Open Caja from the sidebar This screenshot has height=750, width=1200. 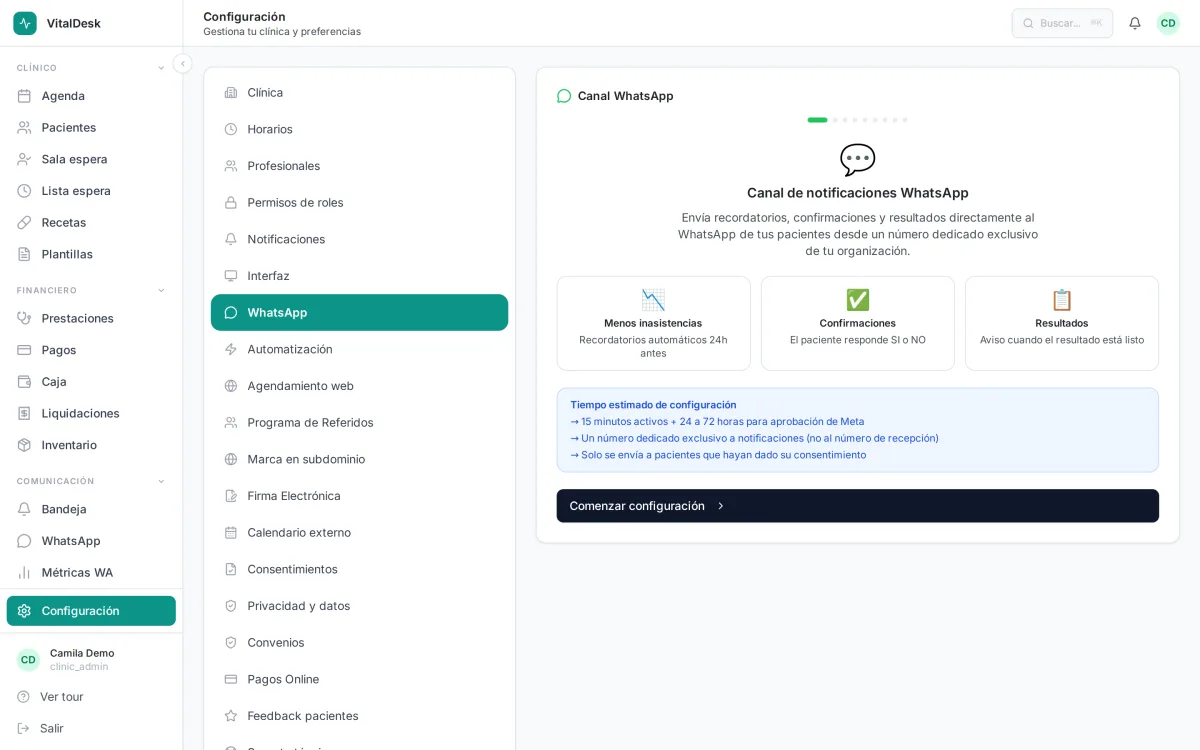pos(91,382)
